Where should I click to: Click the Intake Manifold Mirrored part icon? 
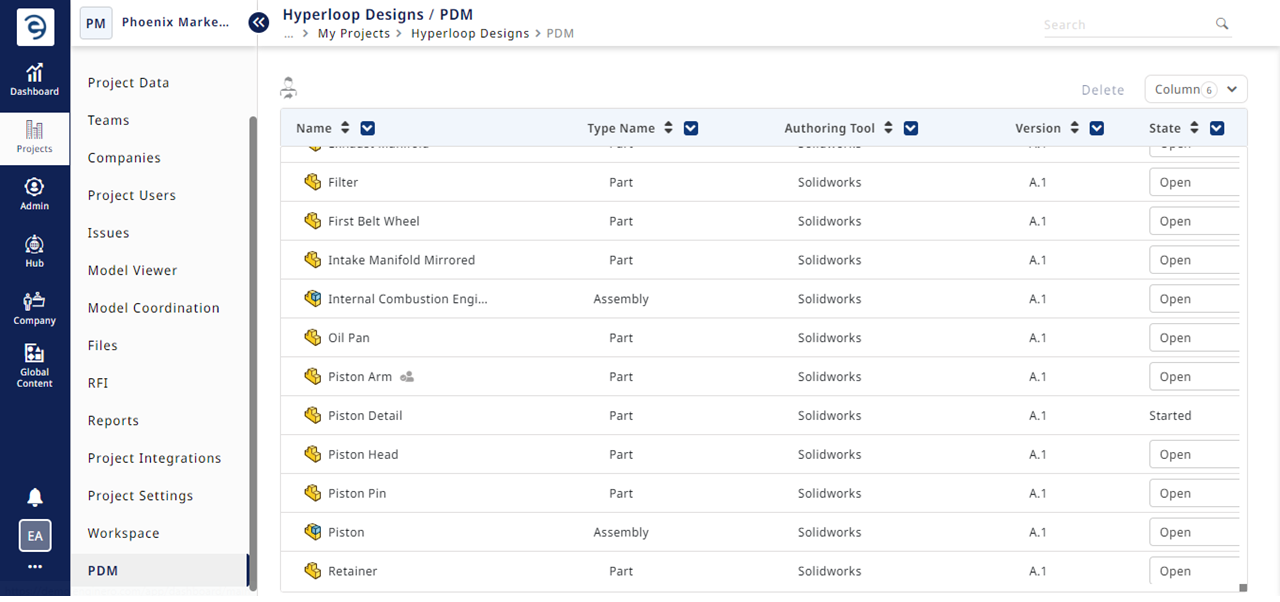[x=313, y=260]
